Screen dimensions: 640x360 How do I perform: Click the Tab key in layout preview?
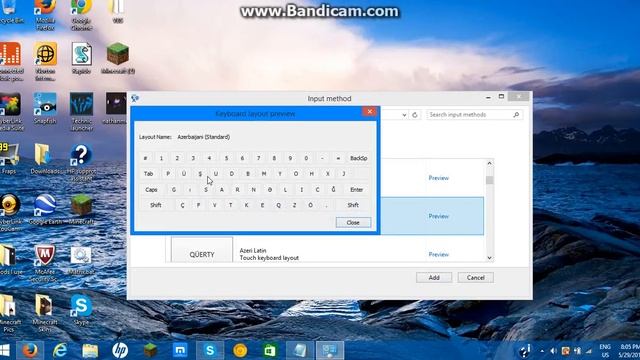click(x=148, y=173)
